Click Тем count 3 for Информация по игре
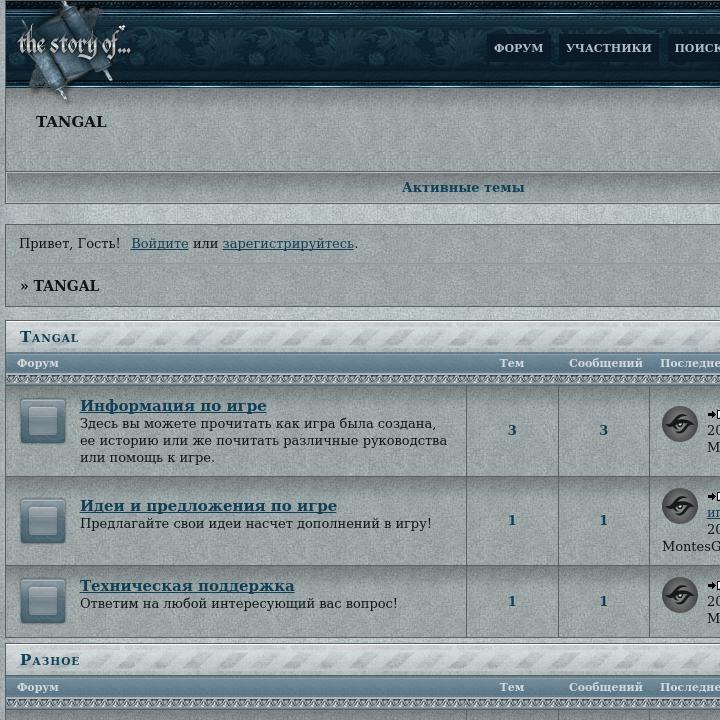The image size is (720, 720). [512, 430]
